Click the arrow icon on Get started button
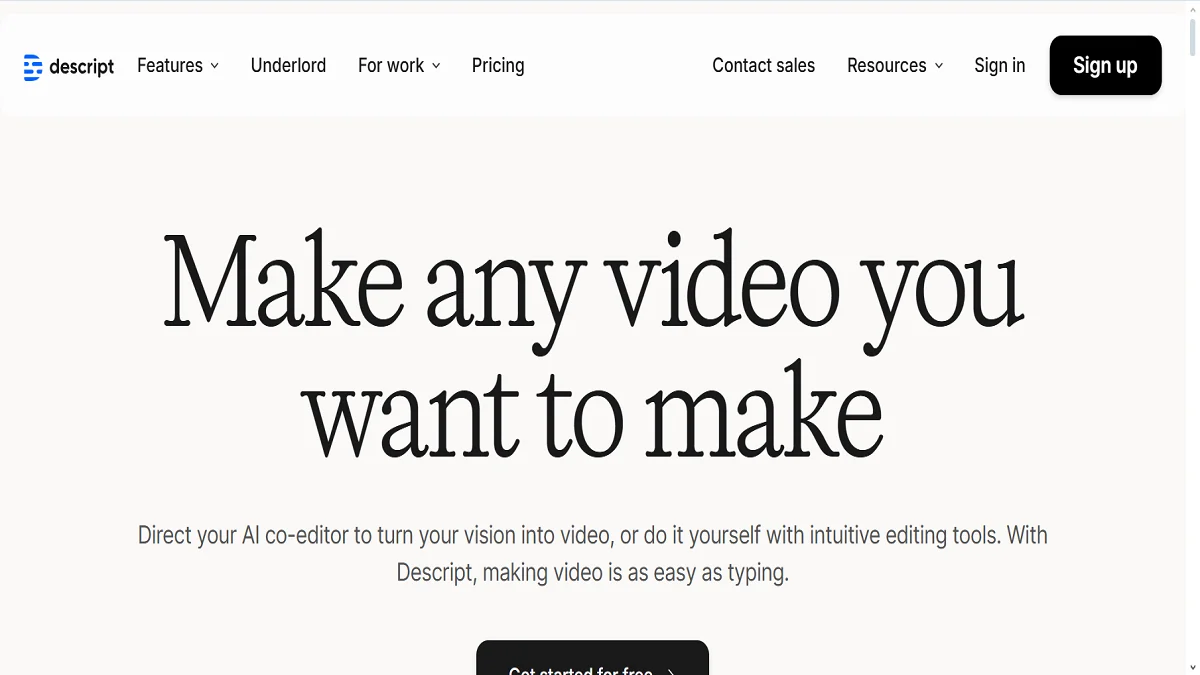Screen dimensions: 1200x675 coord(671,670)
